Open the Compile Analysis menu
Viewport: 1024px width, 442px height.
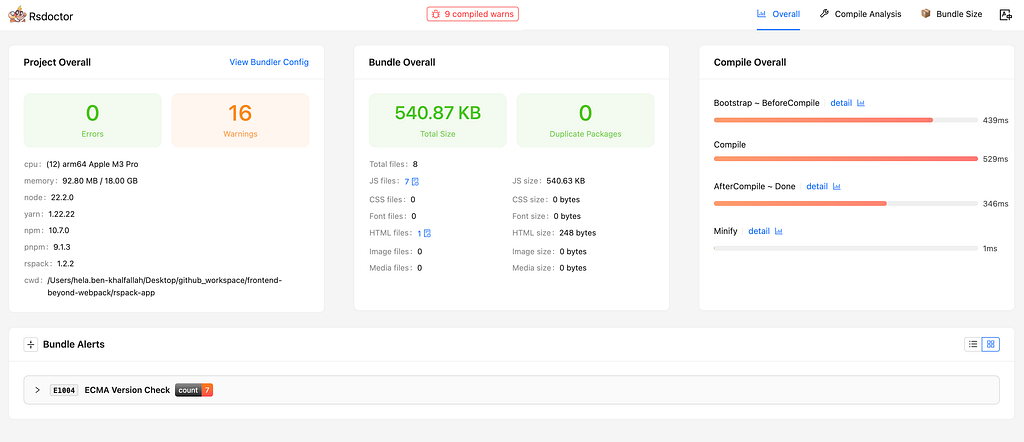point(860,14)
